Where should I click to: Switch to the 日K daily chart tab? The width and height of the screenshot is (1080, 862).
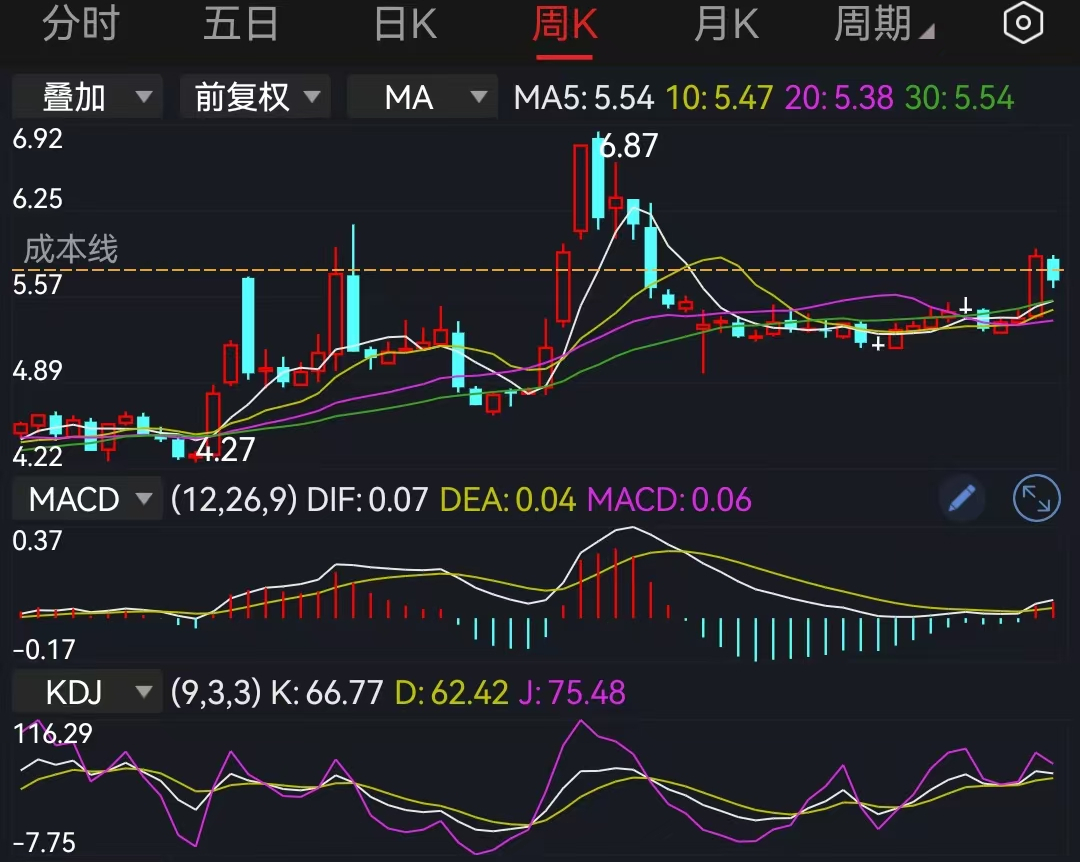[x=404, y=22]
